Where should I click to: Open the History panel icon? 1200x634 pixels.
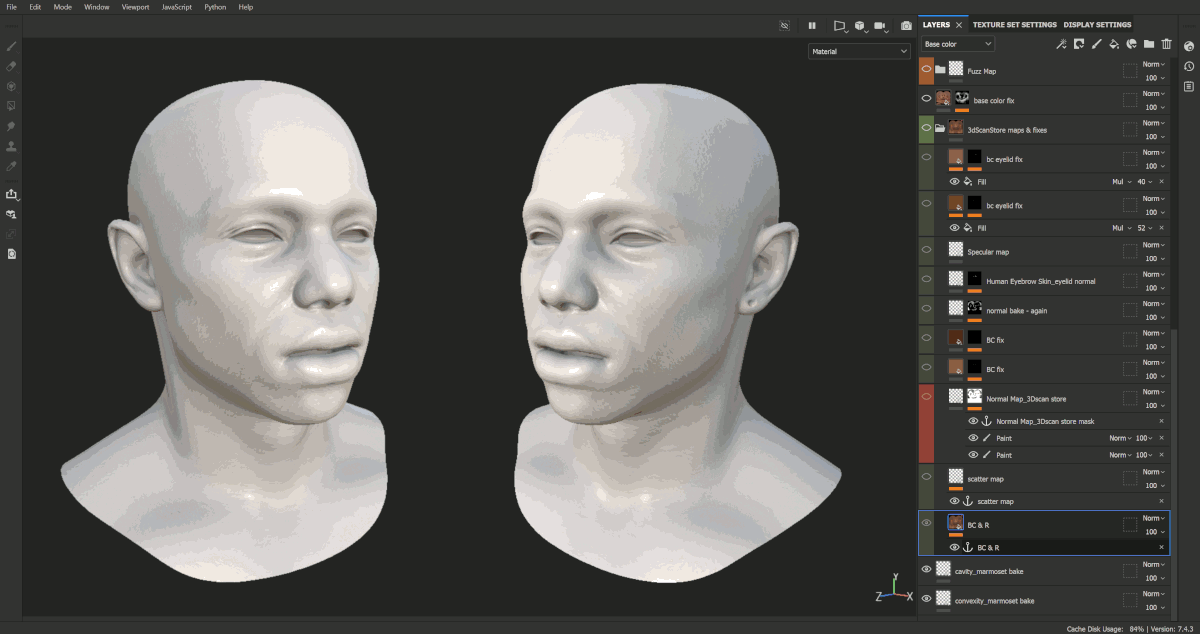tap(1189, 66)
